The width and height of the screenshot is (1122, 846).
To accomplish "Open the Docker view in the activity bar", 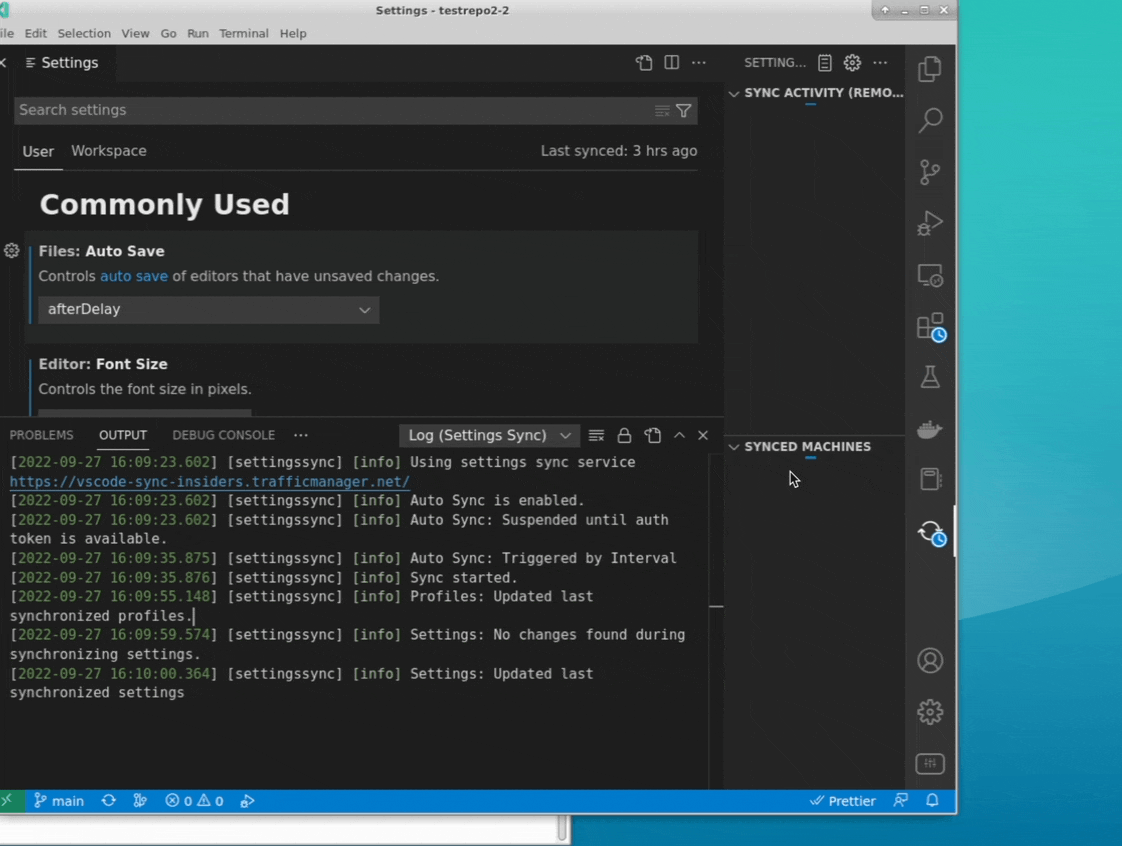I will 930,428.
